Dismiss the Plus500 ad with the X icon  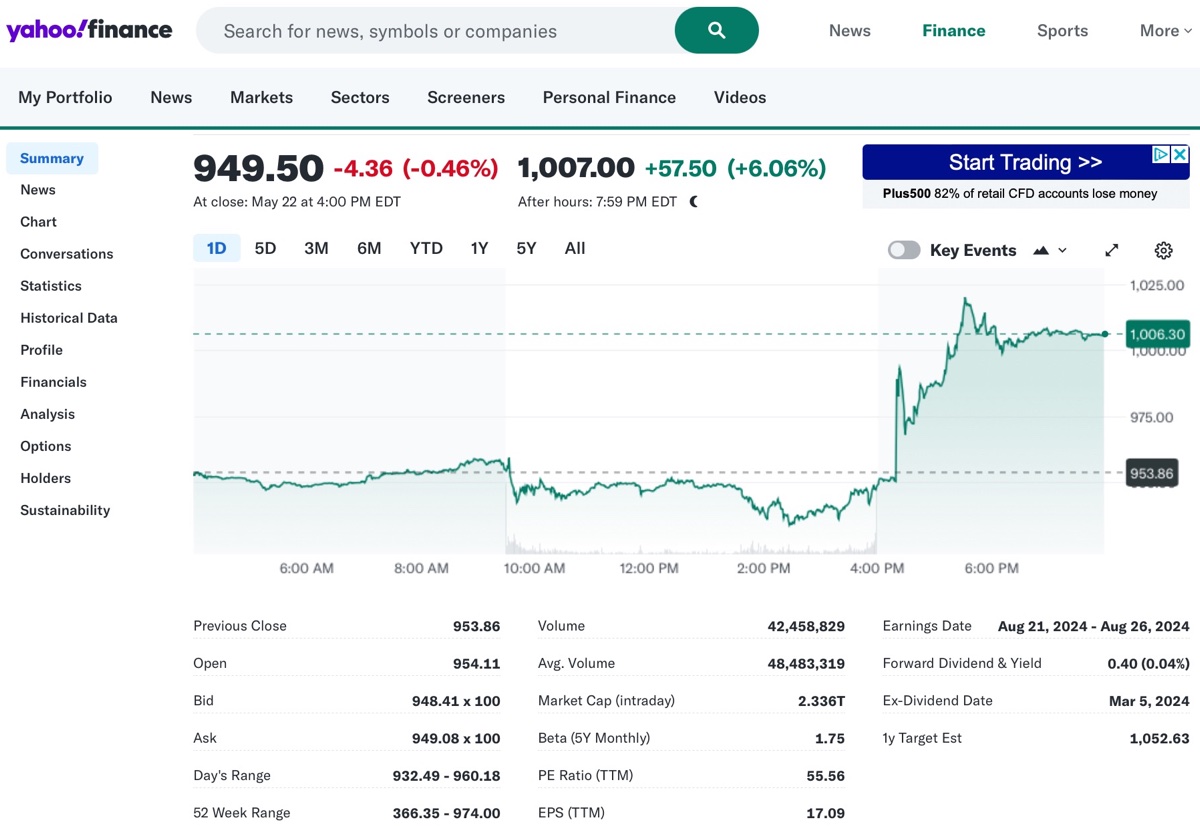(1183, 155)
